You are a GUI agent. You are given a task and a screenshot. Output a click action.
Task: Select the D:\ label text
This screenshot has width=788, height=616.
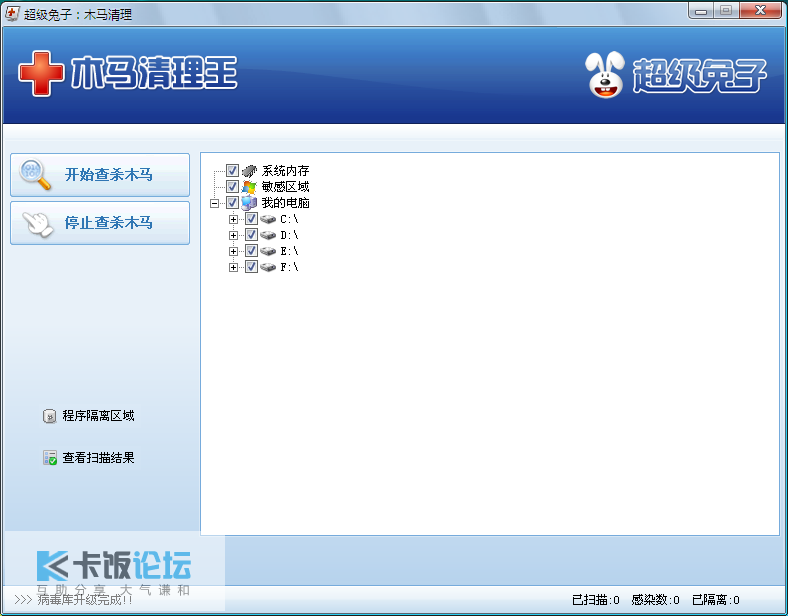pyautogui.click(x=289, y=235)
